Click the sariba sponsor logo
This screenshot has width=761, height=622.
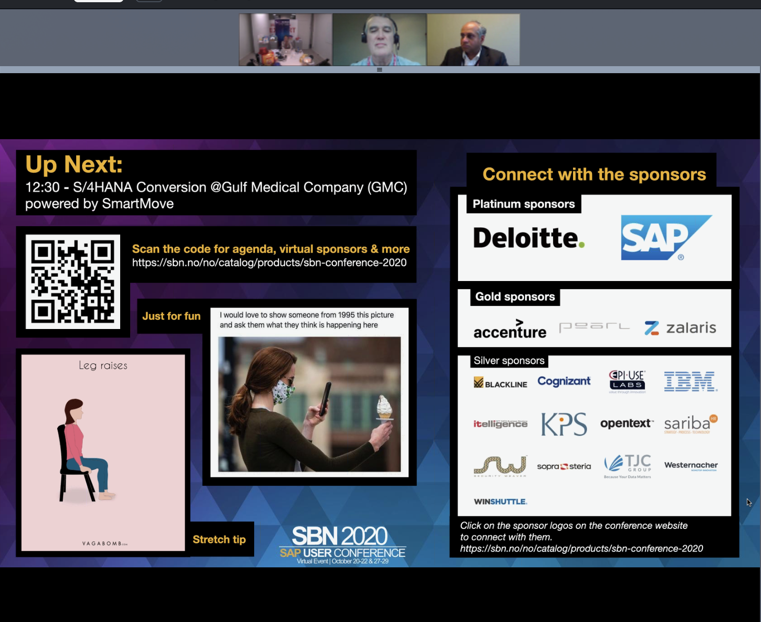(691, 424)
